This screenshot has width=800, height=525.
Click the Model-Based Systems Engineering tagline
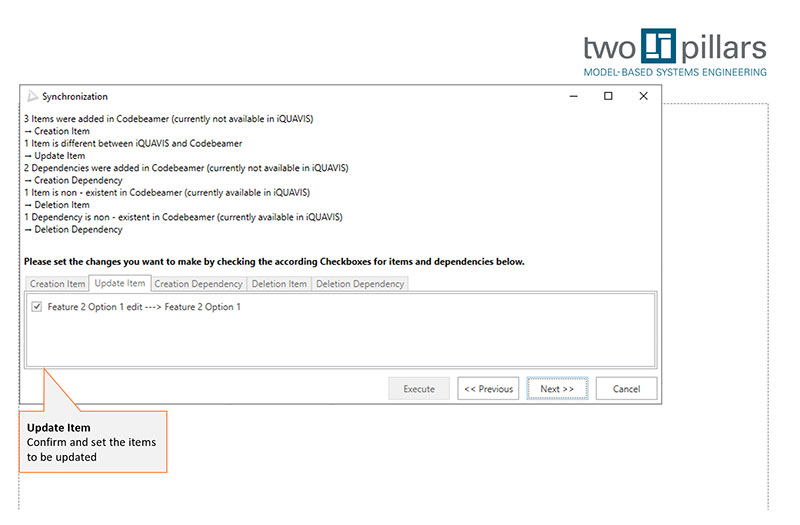click(x=675, y=72)
